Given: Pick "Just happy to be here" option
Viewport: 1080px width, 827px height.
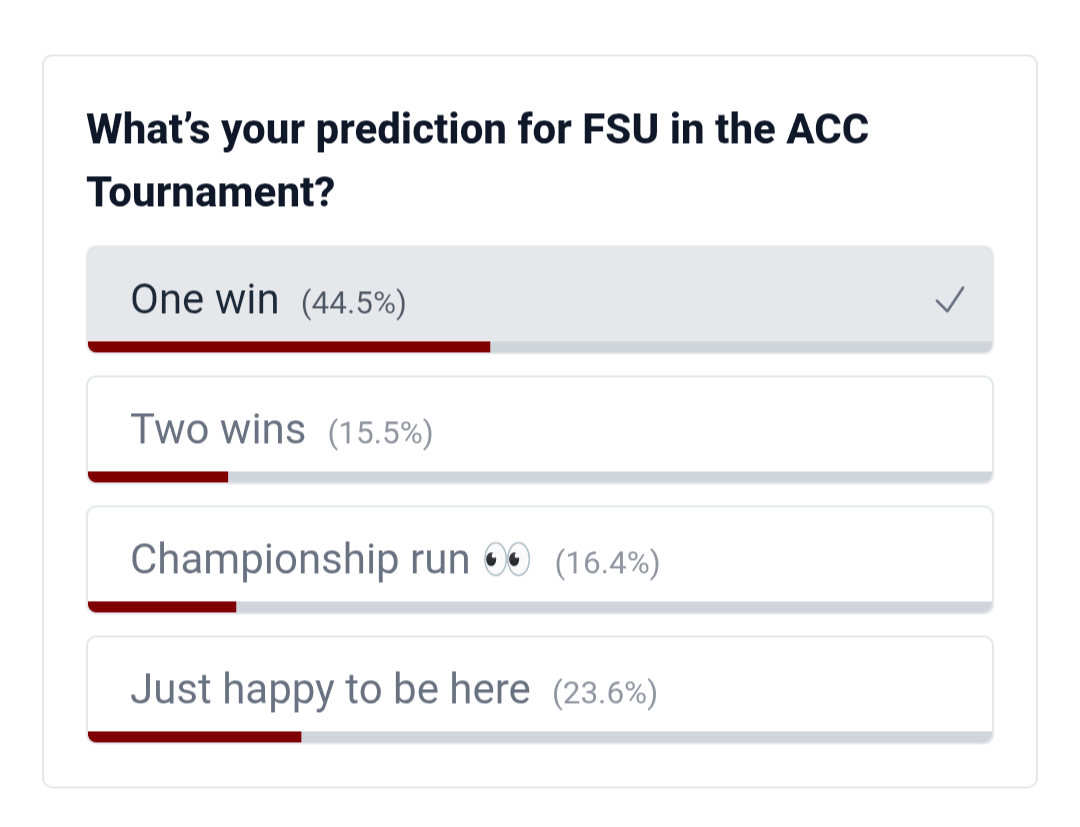Looking at the screenshot, I should [330, 690].
